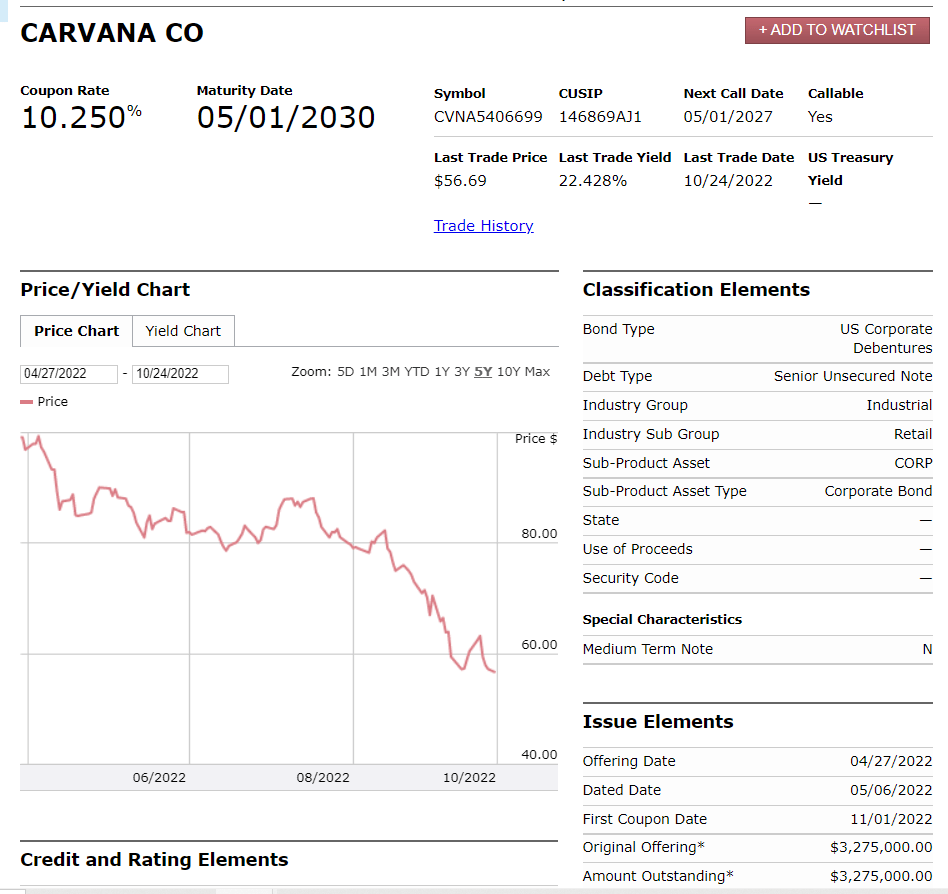Click the Add to Watchlist button
Viewport: 948px width, 894px height.
coord(837,30)
